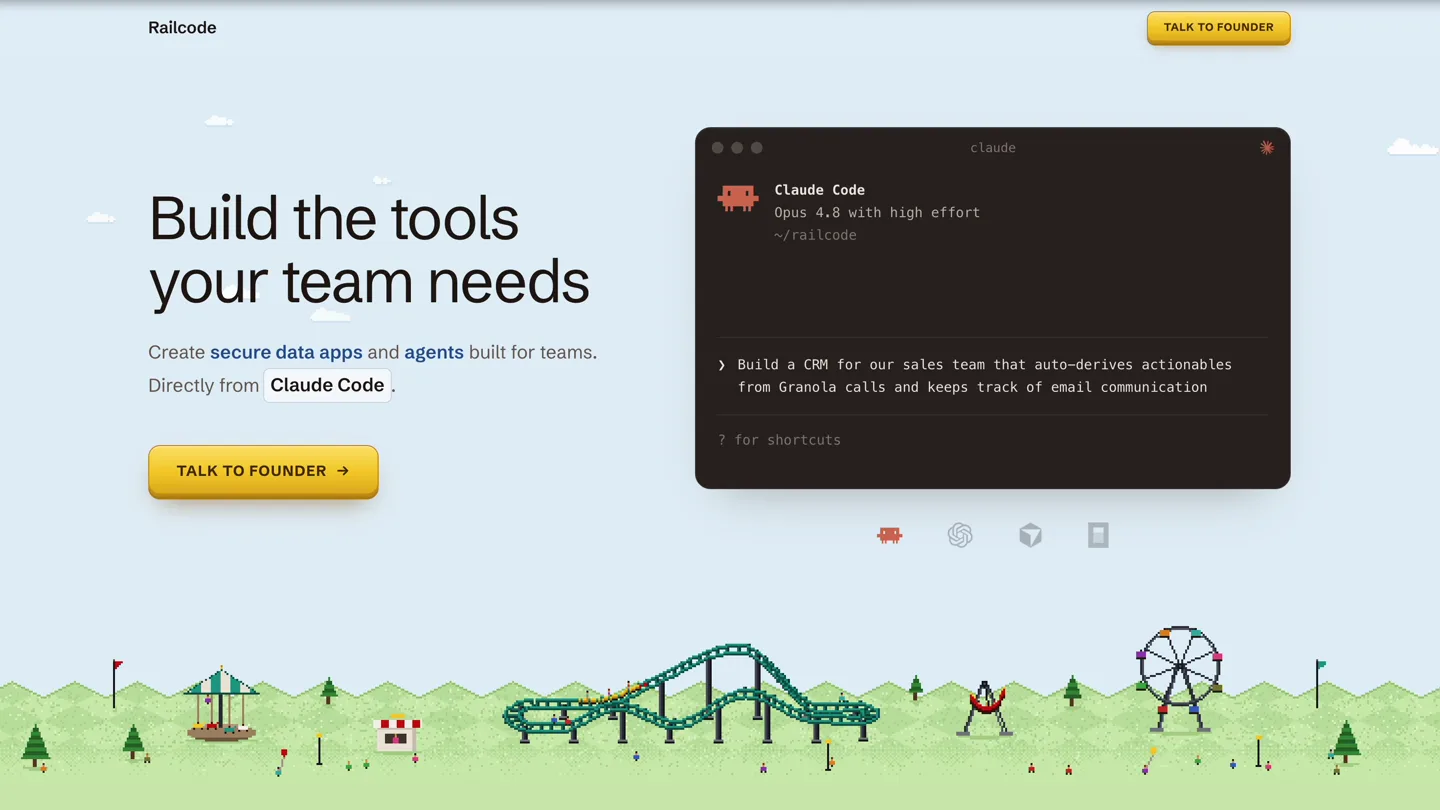Click the 'Claude Code' pill label
Viewport: 1440px width, 810px height.
point(327,385)
